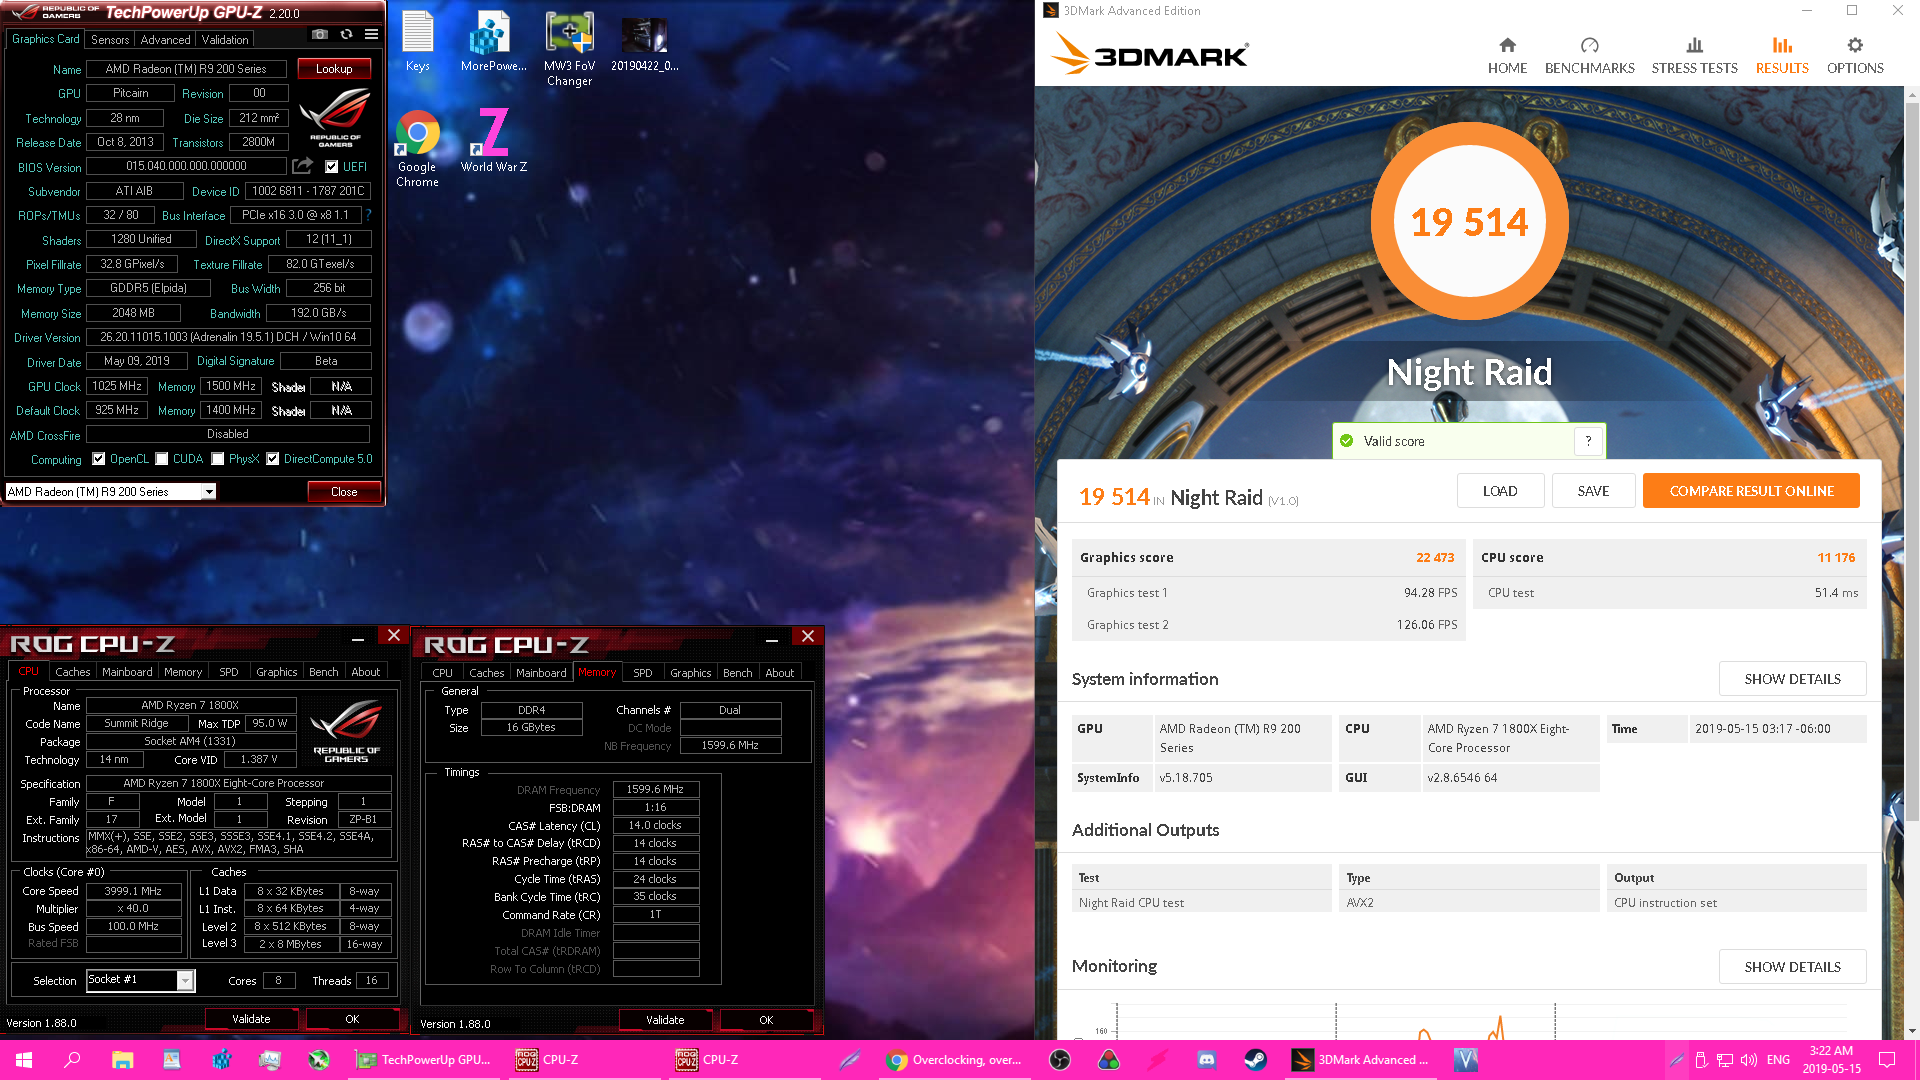Switch to TechPowerUp GPU-Z taskbar window
1920x1080 pixels.
(424, 1060)
